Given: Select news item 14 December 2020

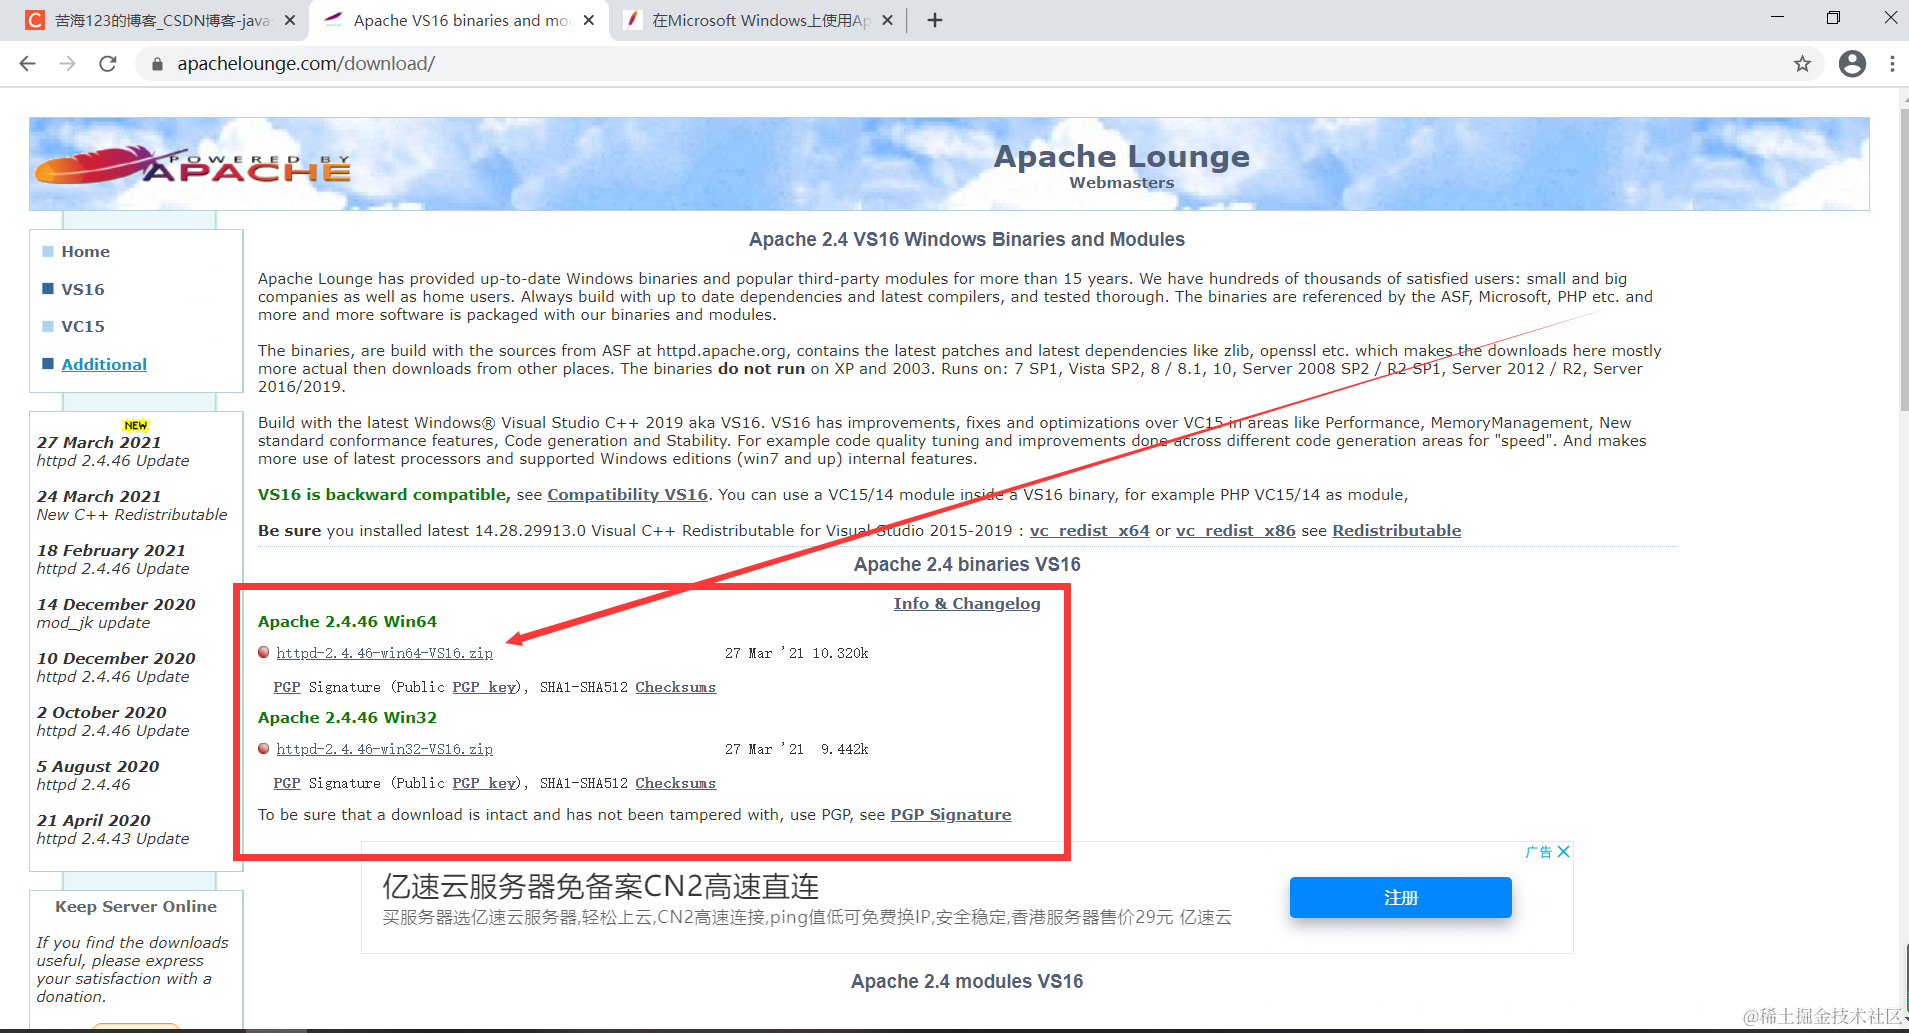Looking at the screenshot, I should (x=116, y=605).
